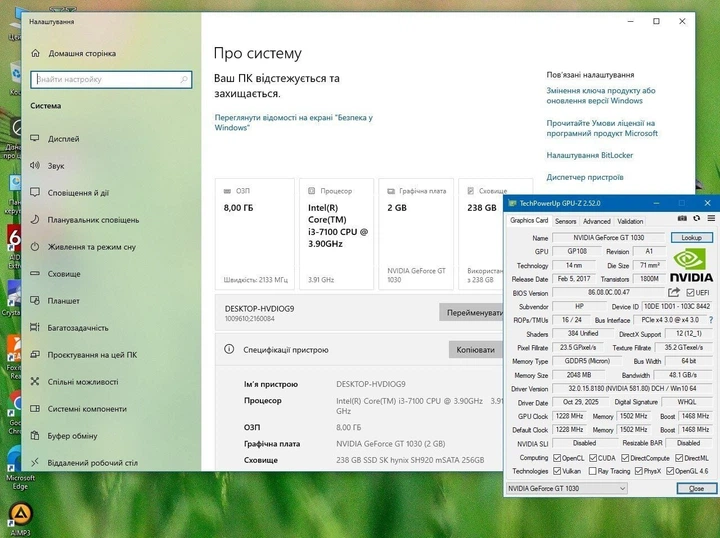Open Microsoft license terms link
Image resolution: width=720 pixels, height=538 pixels.
coord(602,128)
